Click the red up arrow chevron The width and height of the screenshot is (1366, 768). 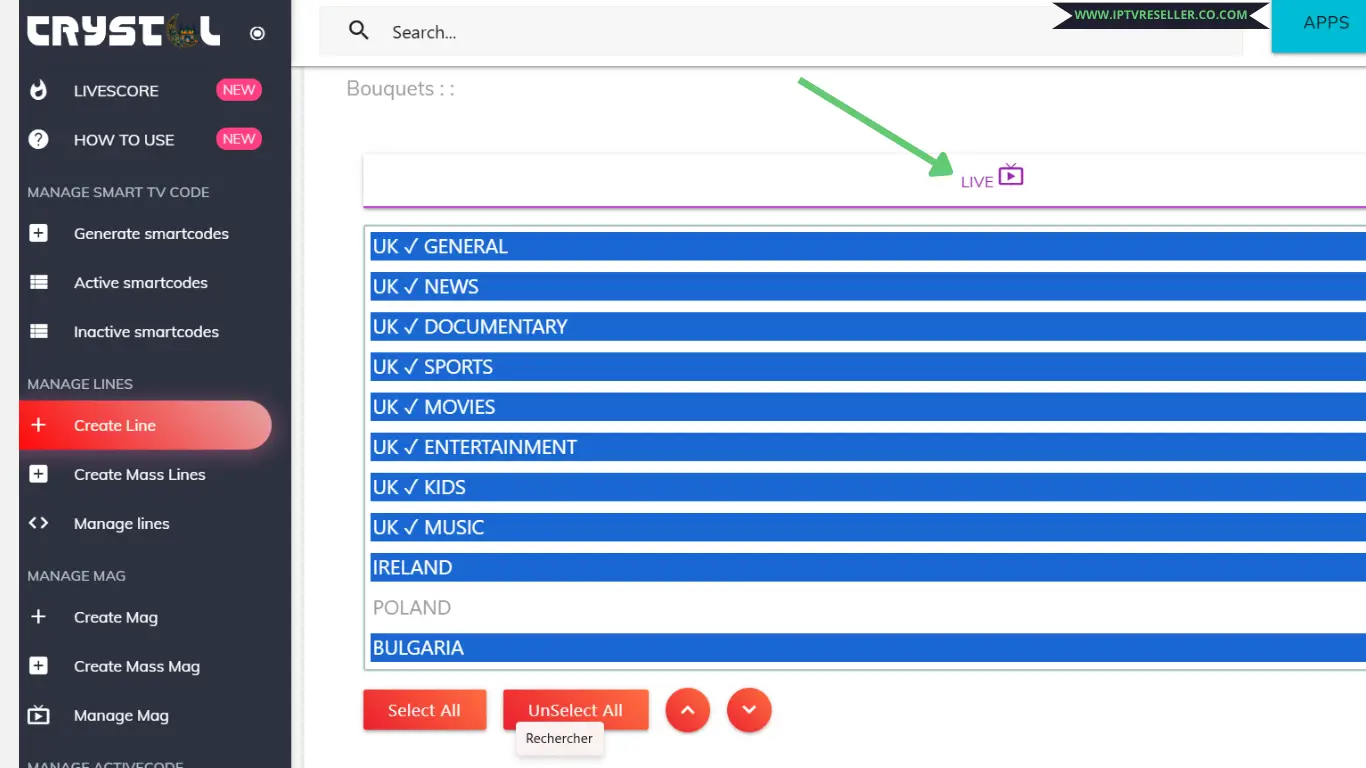tap(687, 710)
